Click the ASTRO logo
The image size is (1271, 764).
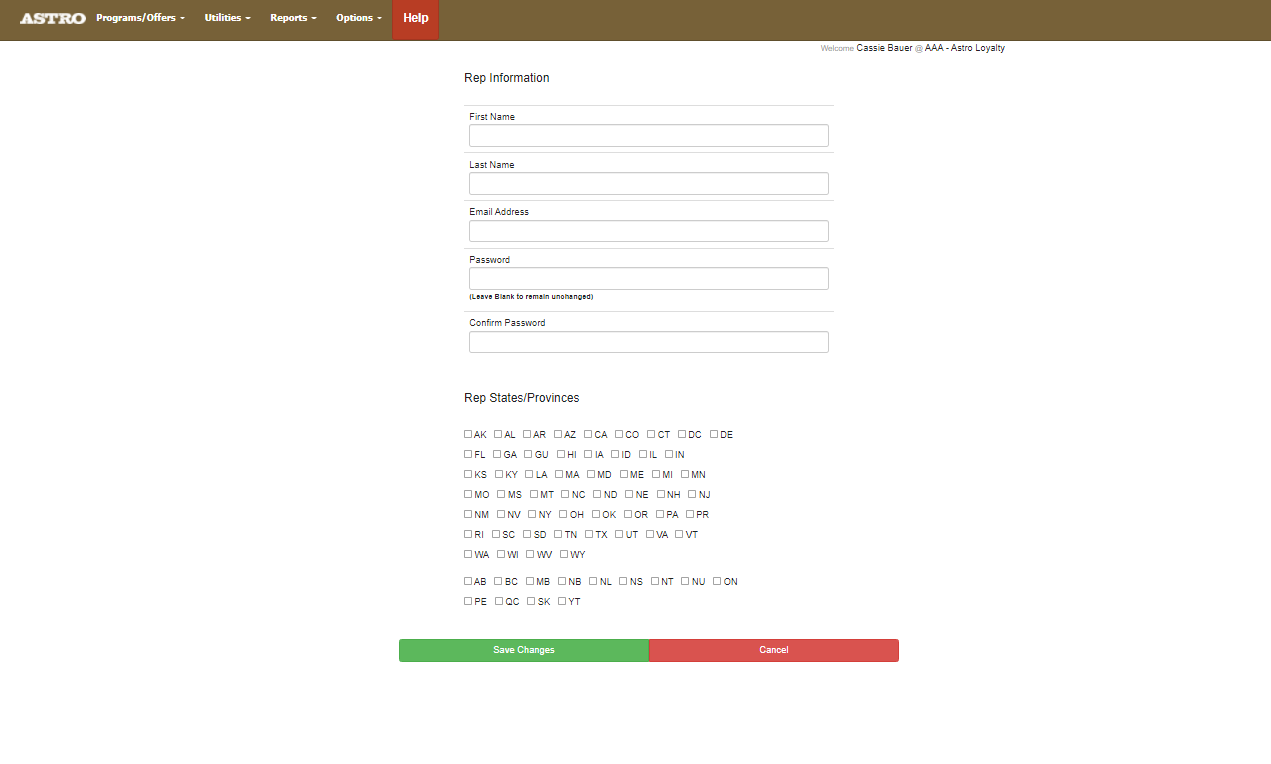coord(52,18)
